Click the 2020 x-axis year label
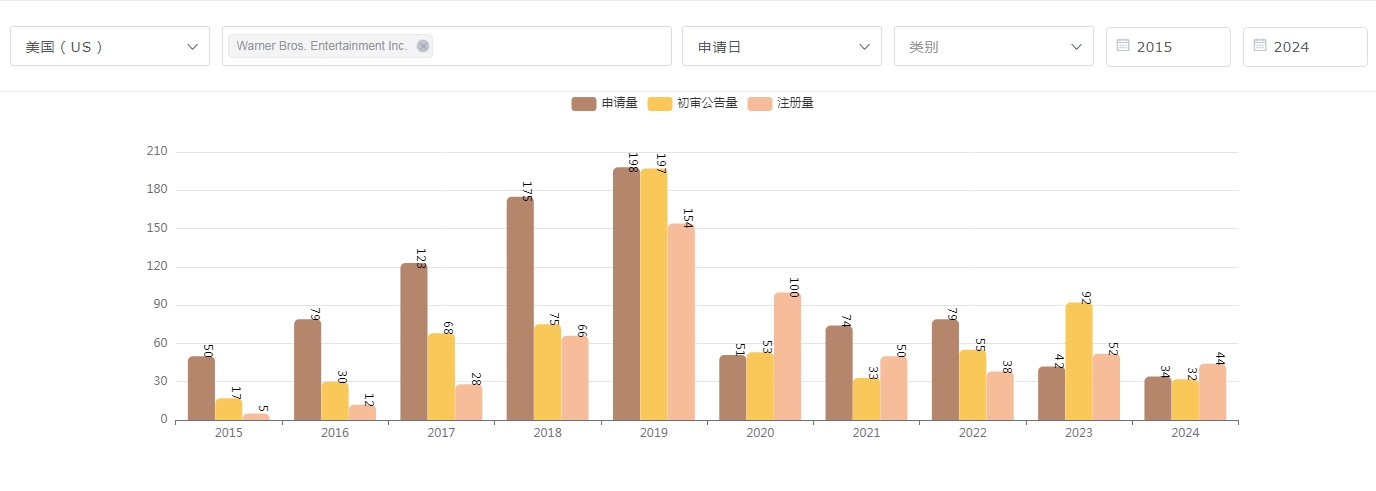The image size is (1376, 491). (760, 433)
